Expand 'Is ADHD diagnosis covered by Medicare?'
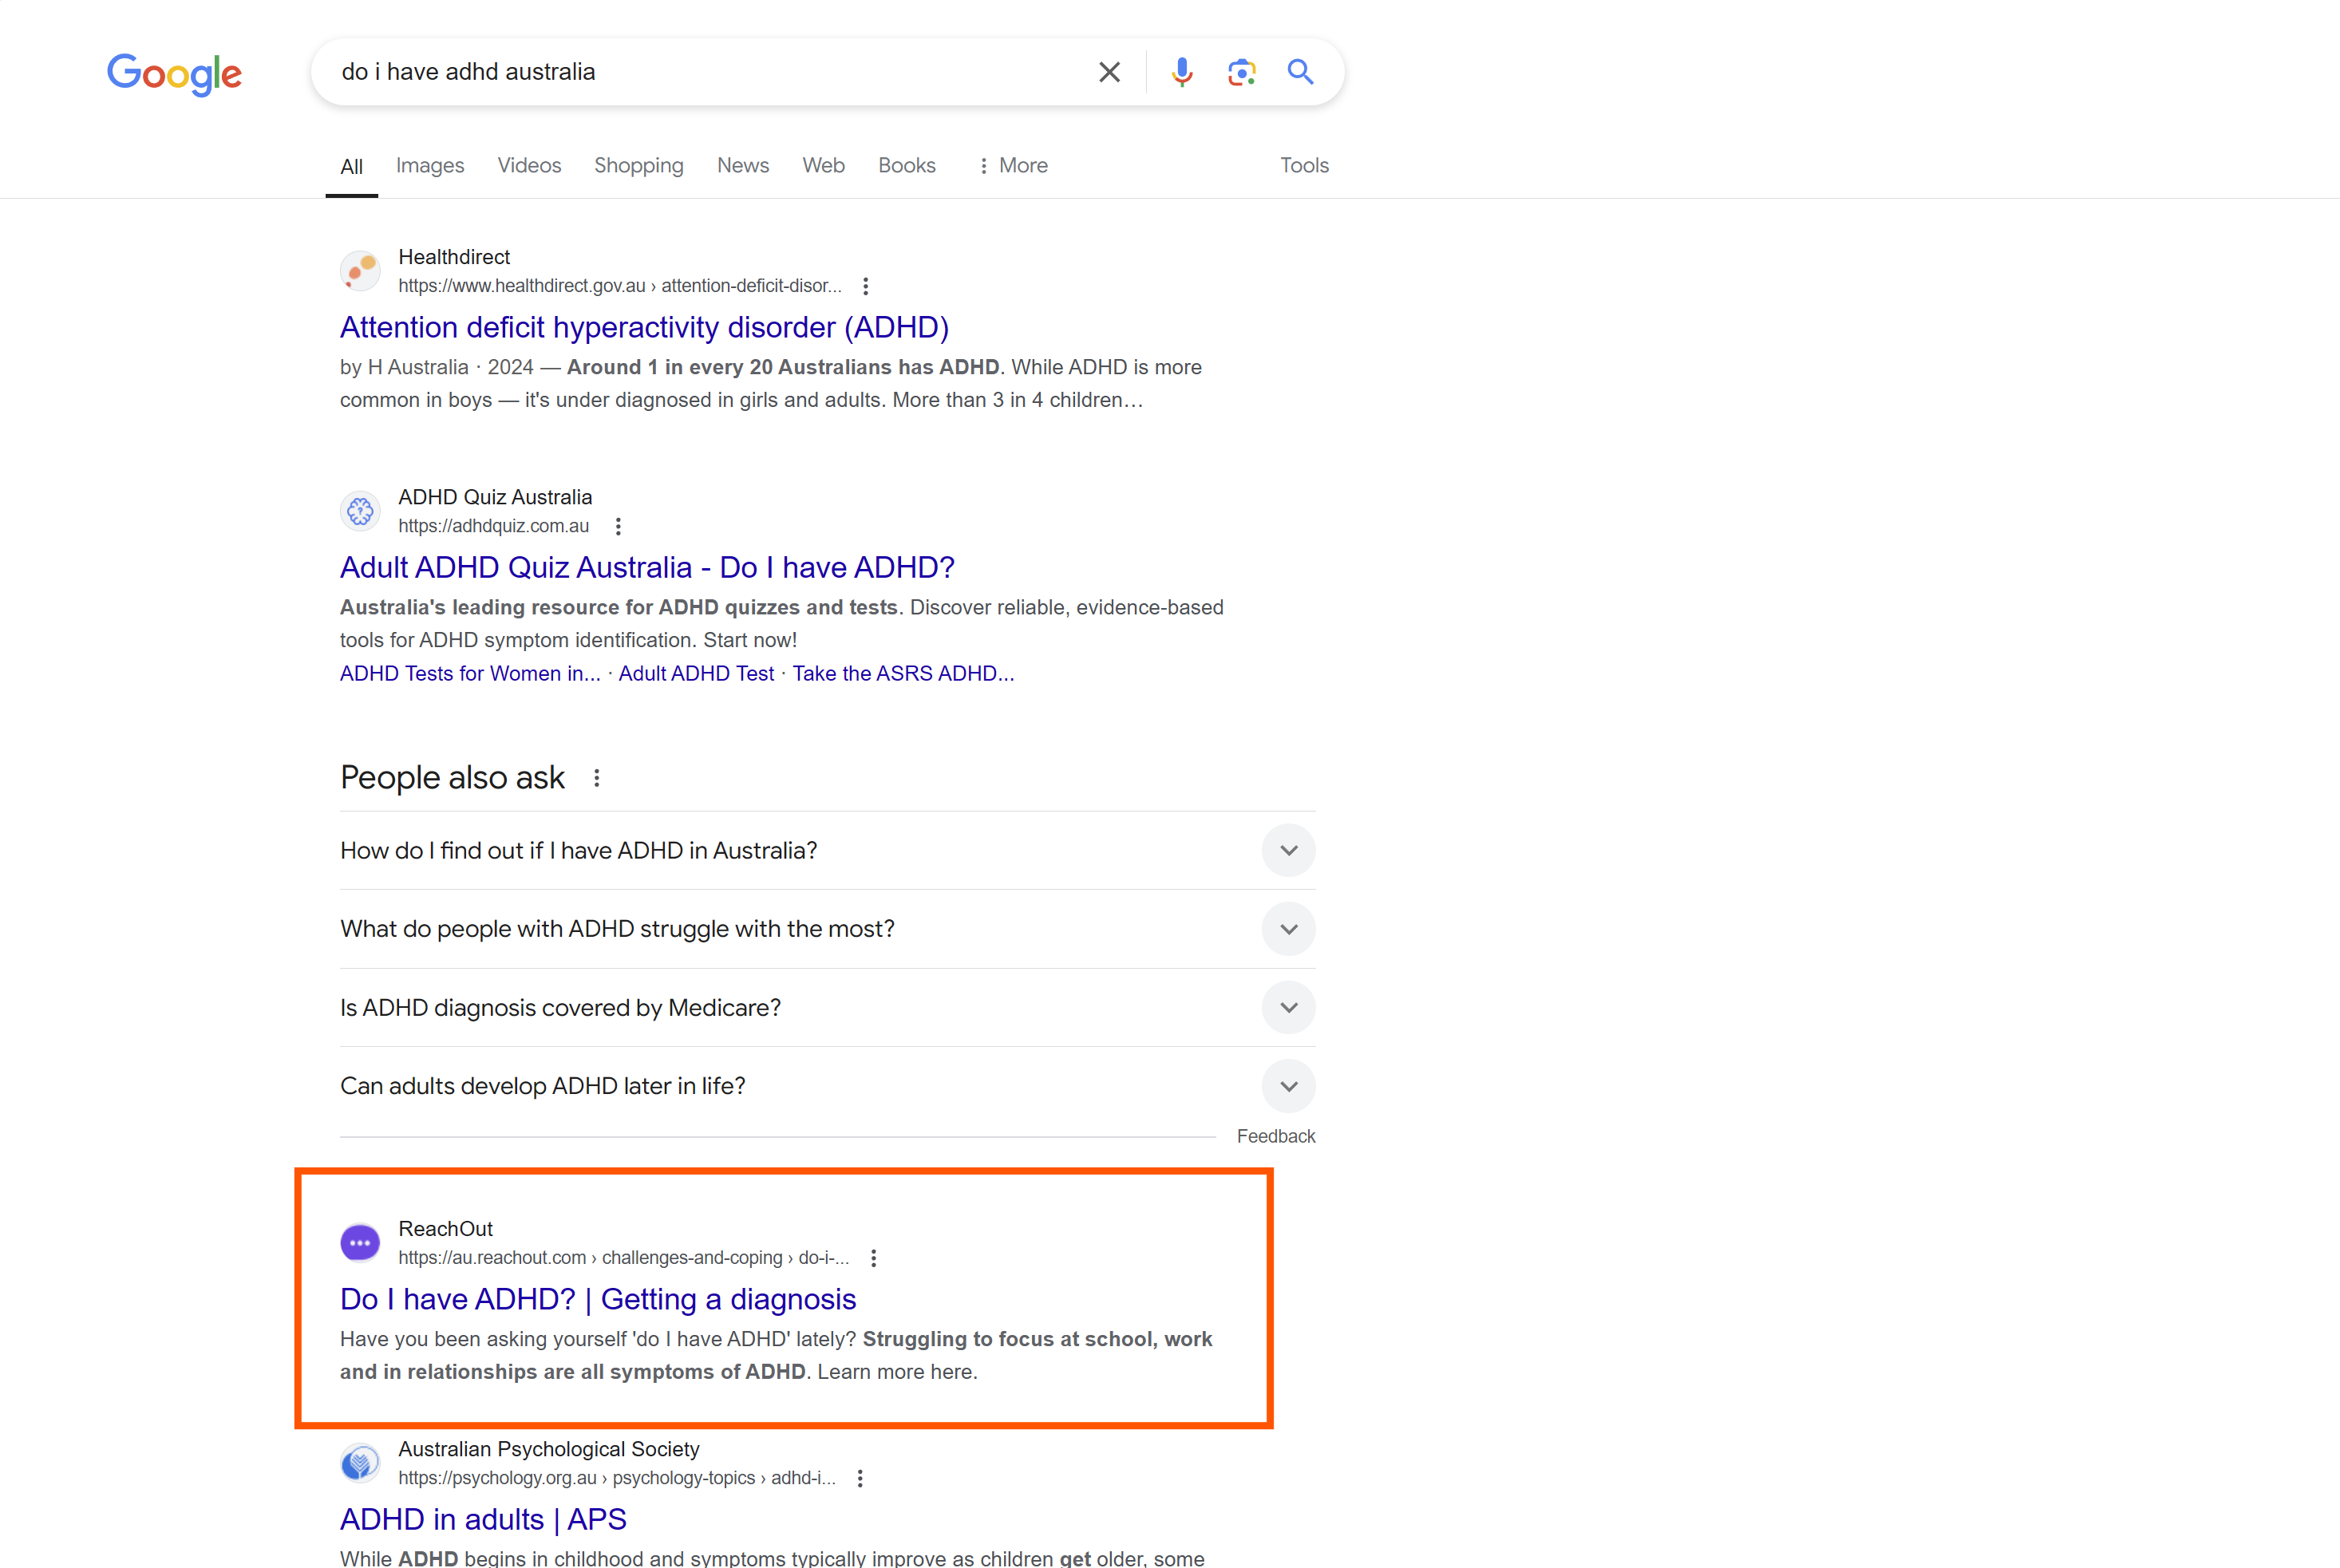2340x1568 pixels. 827,1008
